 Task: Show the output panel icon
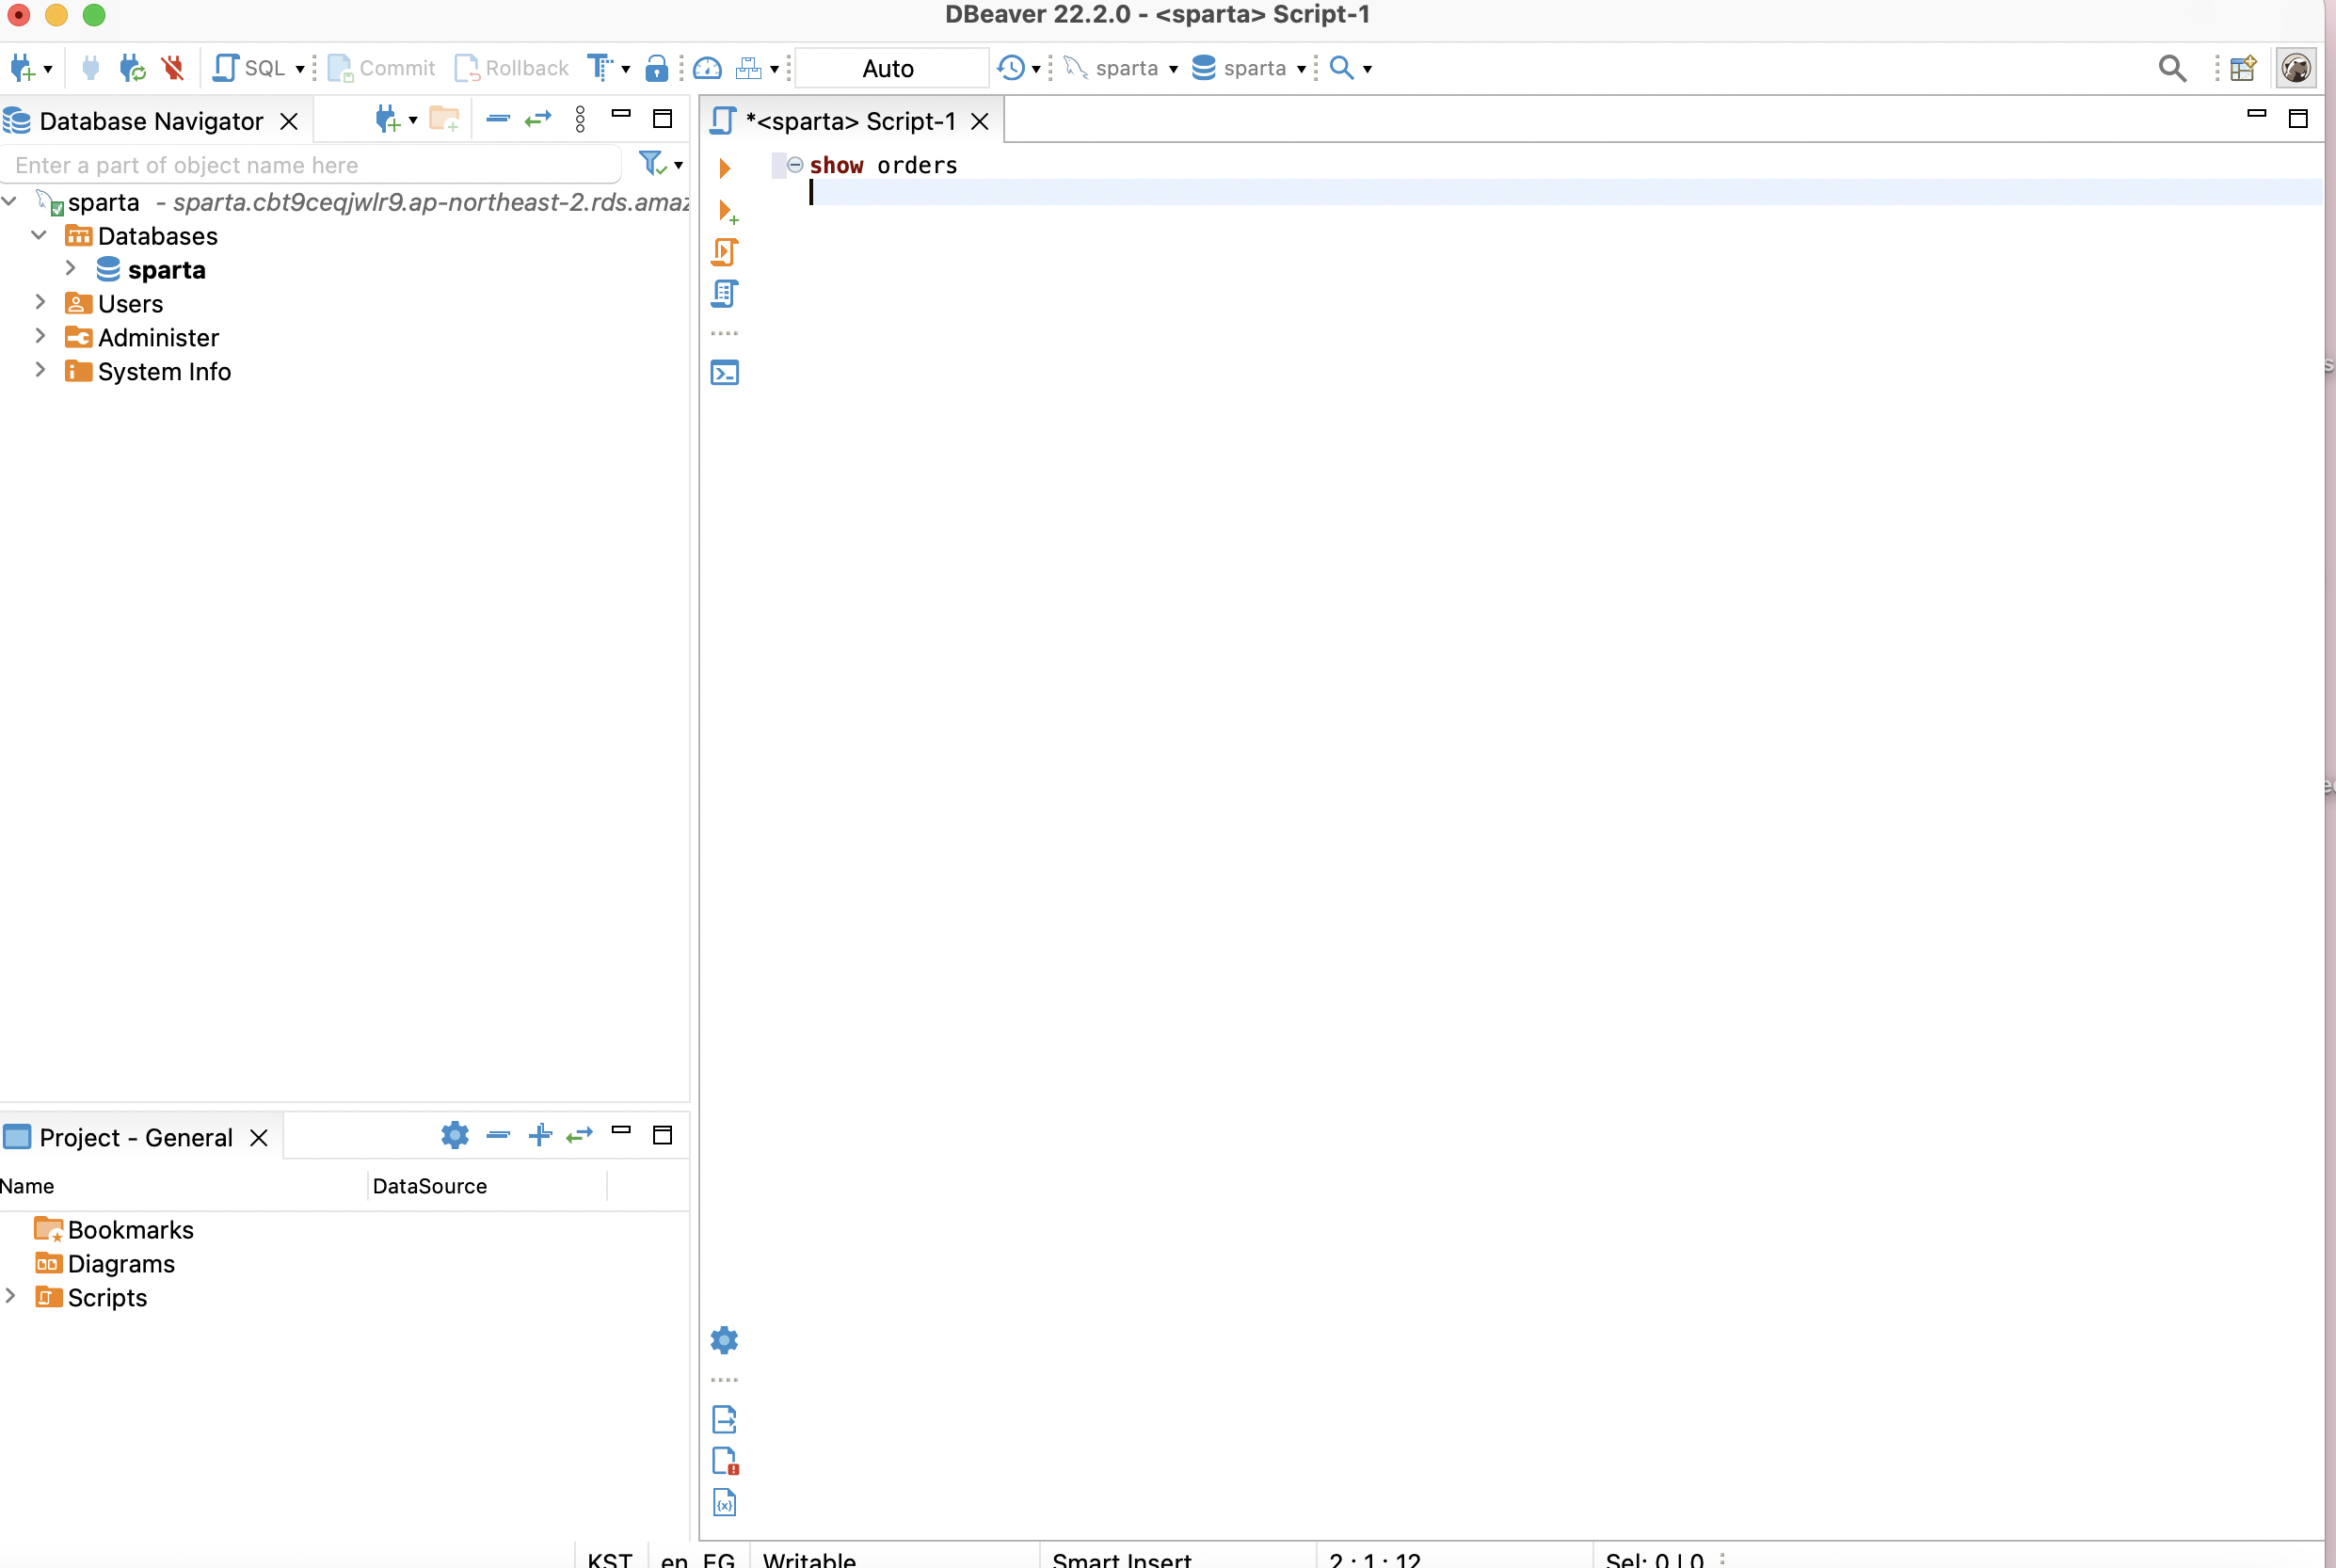pyautogui.click(x=725, y=1420)
